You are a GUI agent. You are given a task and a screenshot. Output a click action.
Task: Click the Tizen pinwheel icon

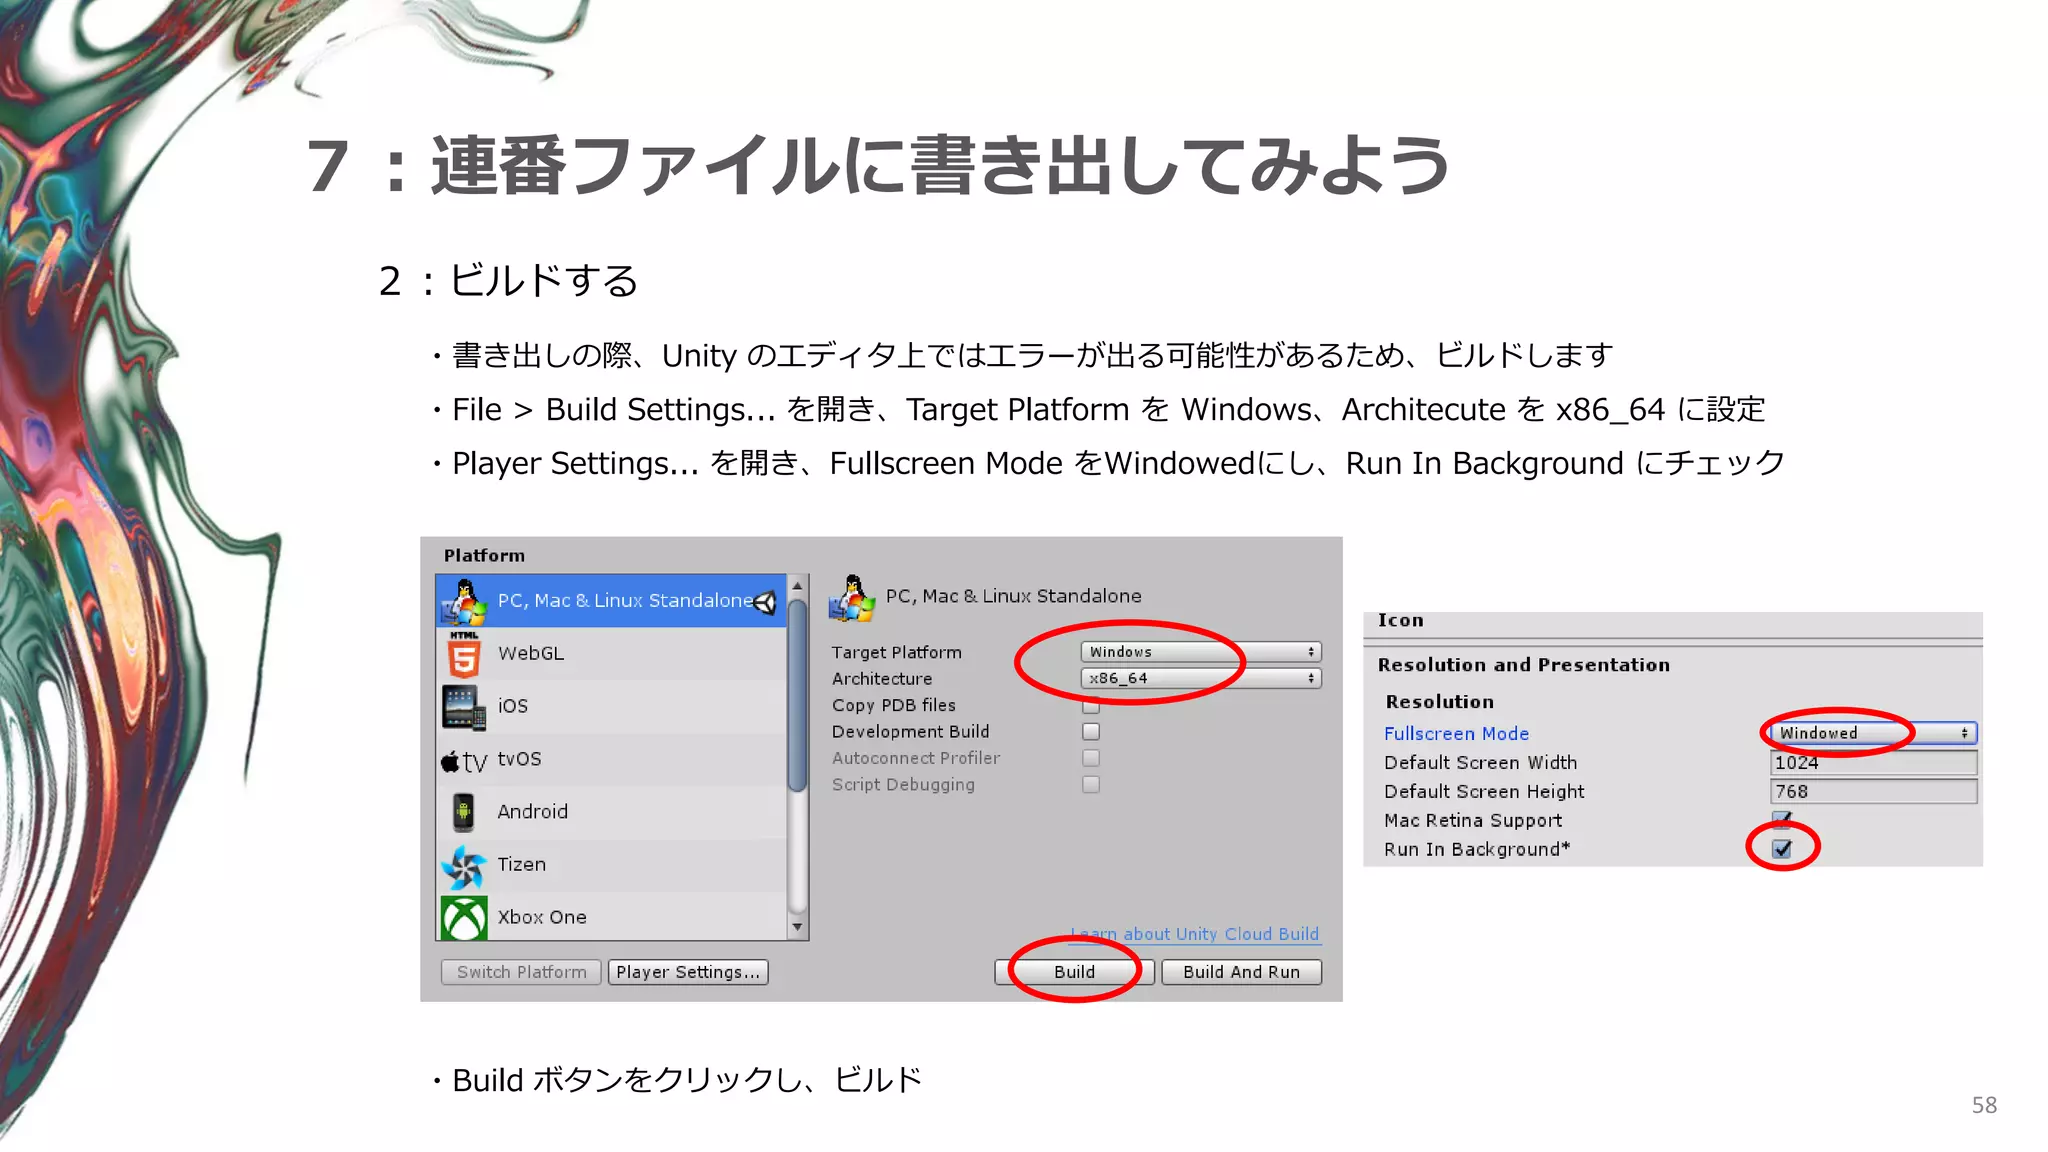click(464, 865)
